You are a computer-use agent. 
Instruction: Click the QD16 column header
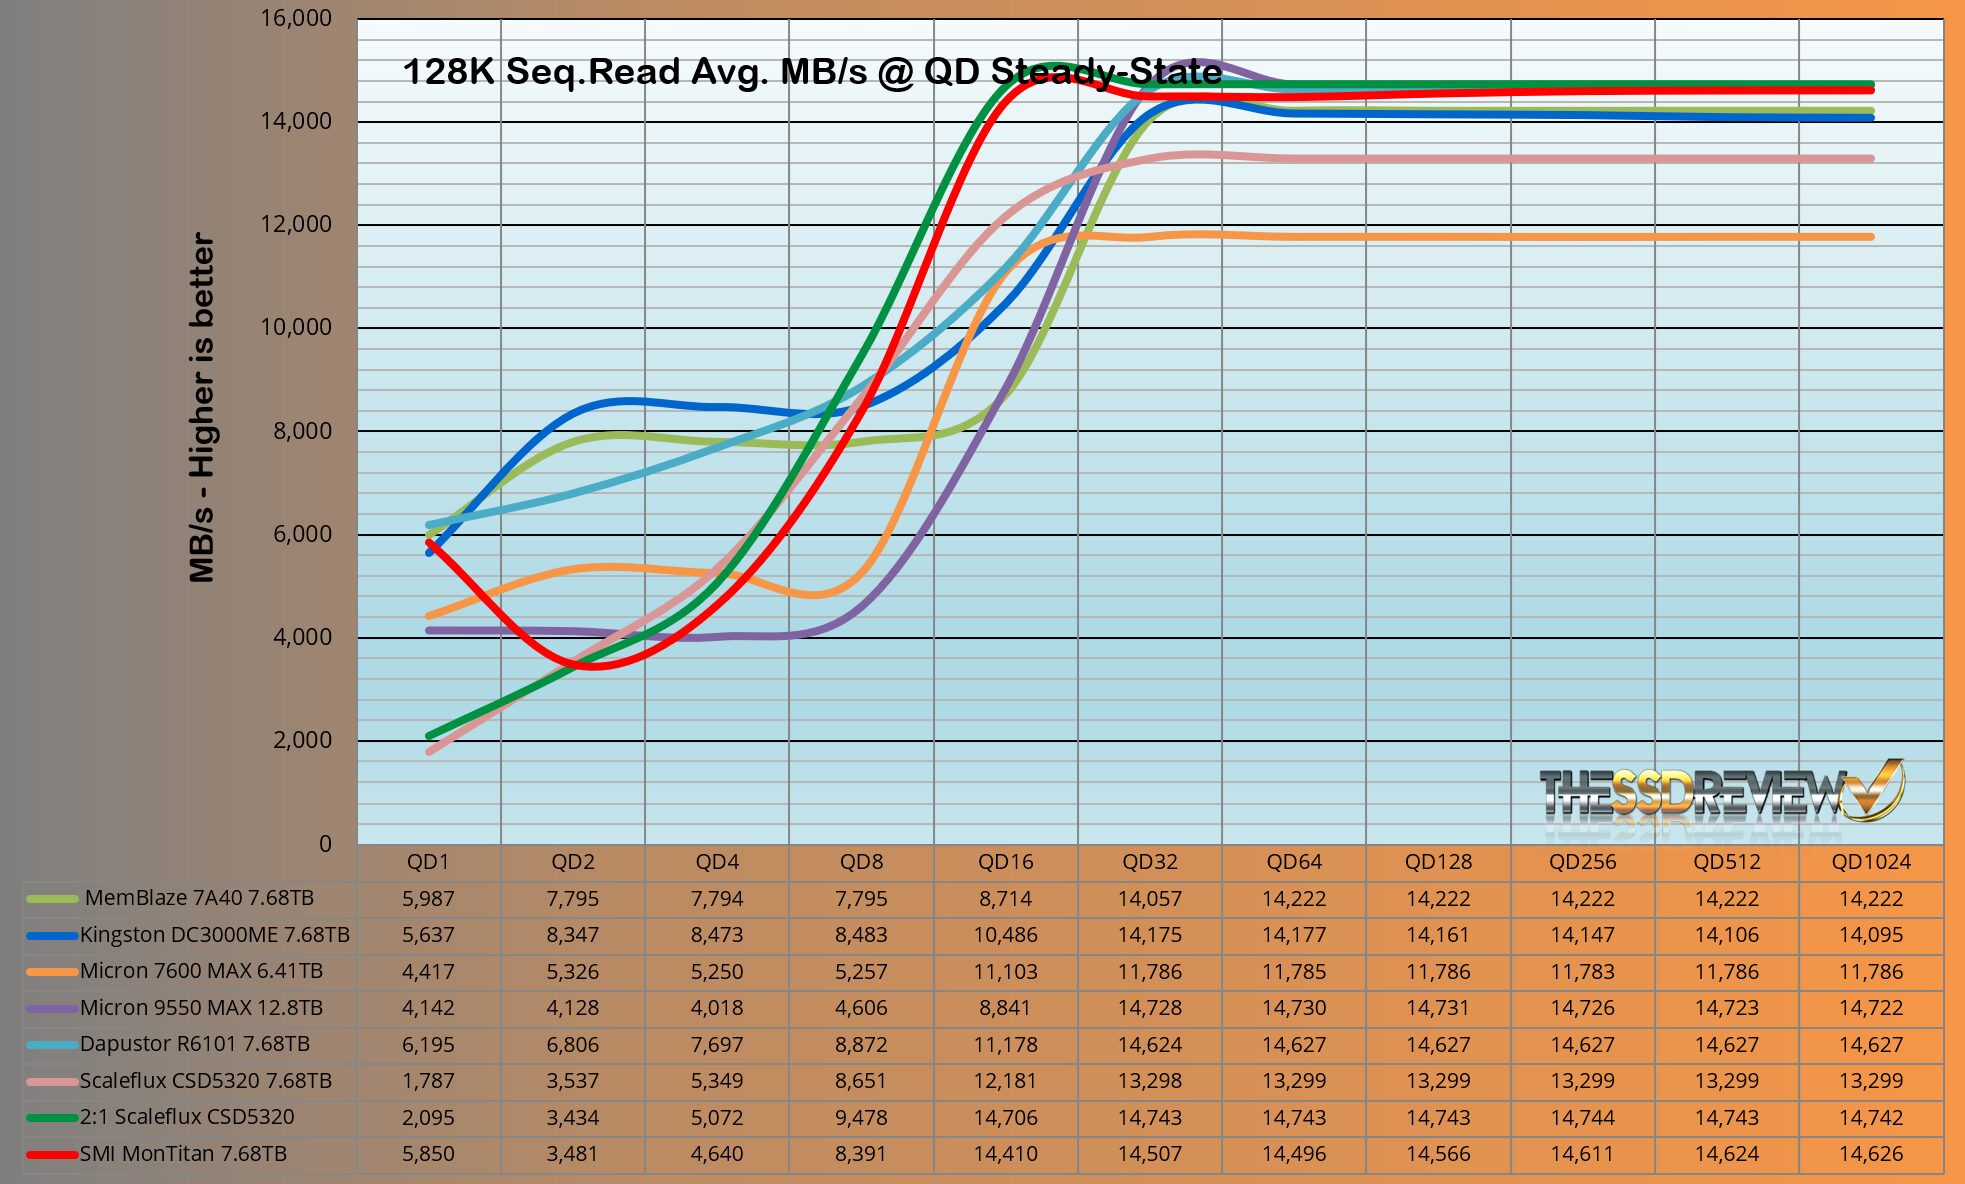tap(1005, 862)
